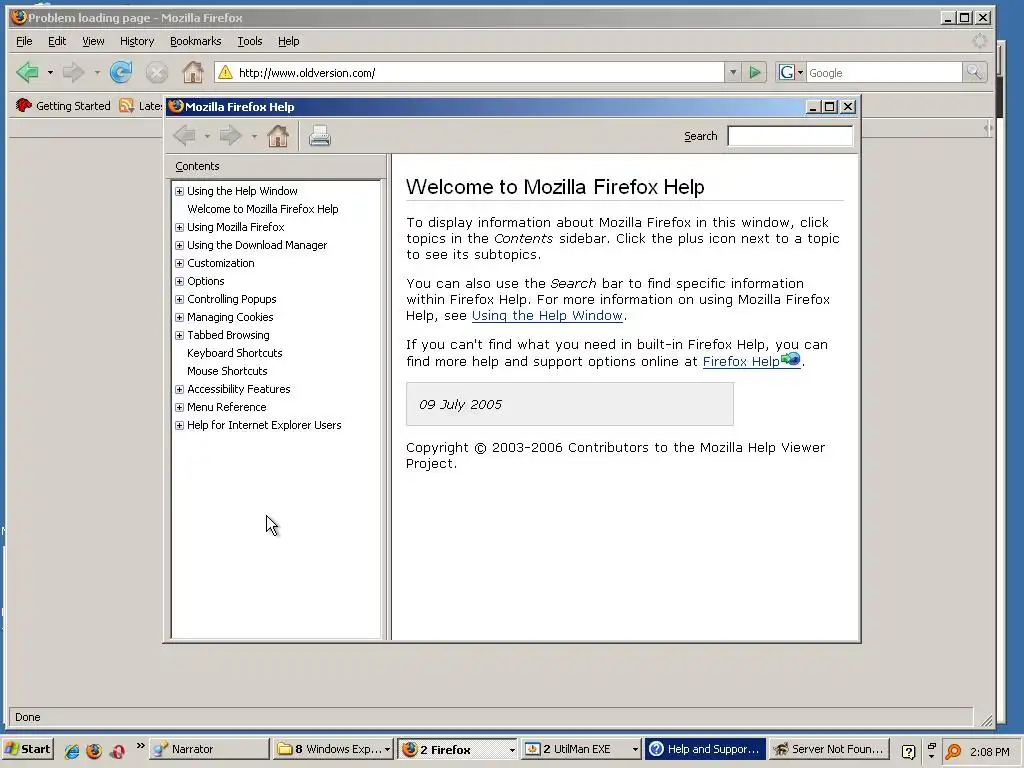The image size is (1024, 768).
Task: Select Keyboard Shortcuts in Contents
Action: point(234,353)
